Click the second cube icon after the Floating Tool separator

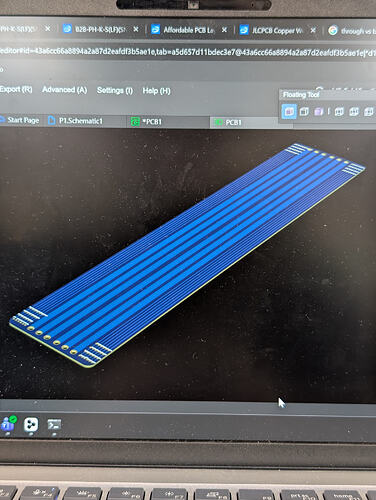[354, 112]
